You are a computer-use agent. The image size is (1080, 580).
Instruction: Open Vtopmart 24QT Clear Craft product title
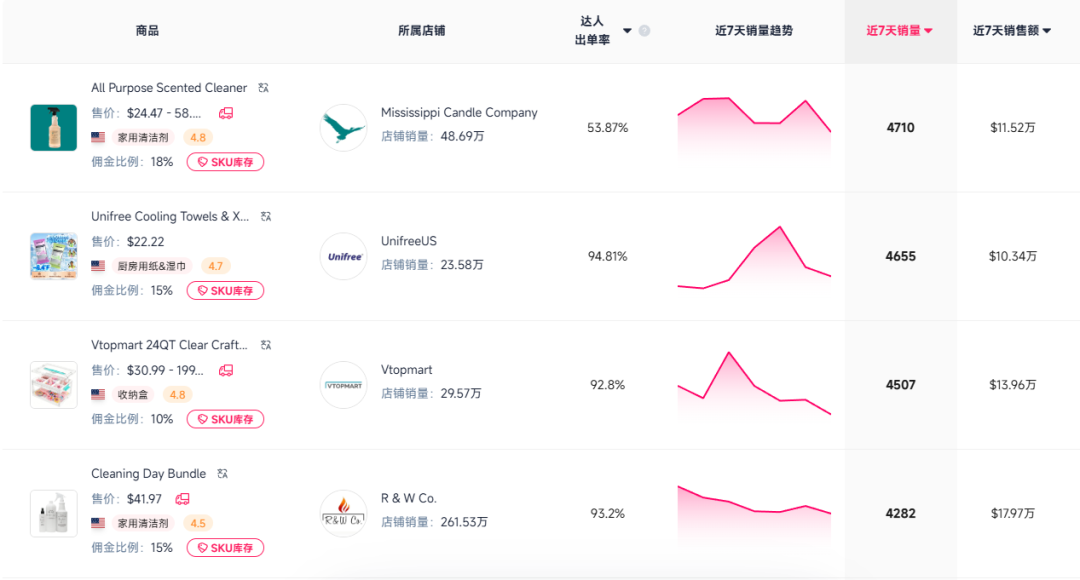(x=169, y=344)
